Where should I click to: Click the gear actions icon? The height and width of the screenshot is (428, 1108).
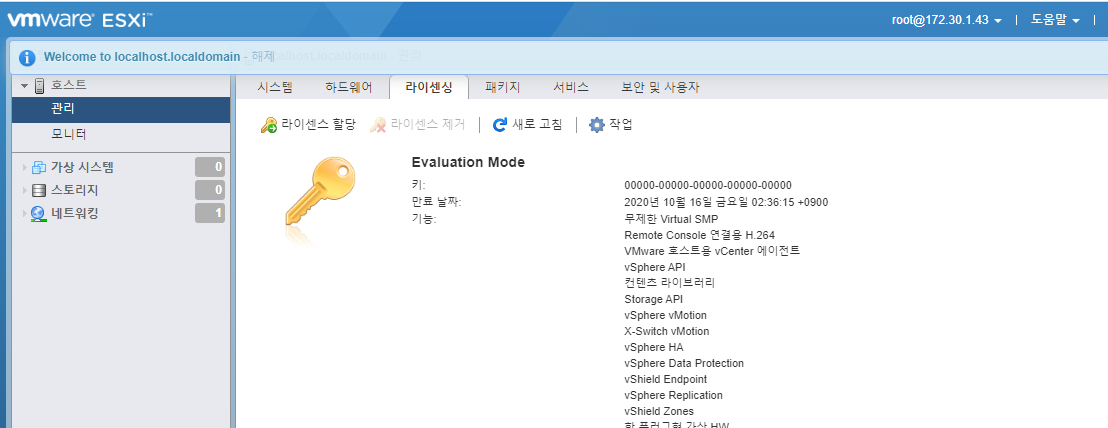click(597, 125)
